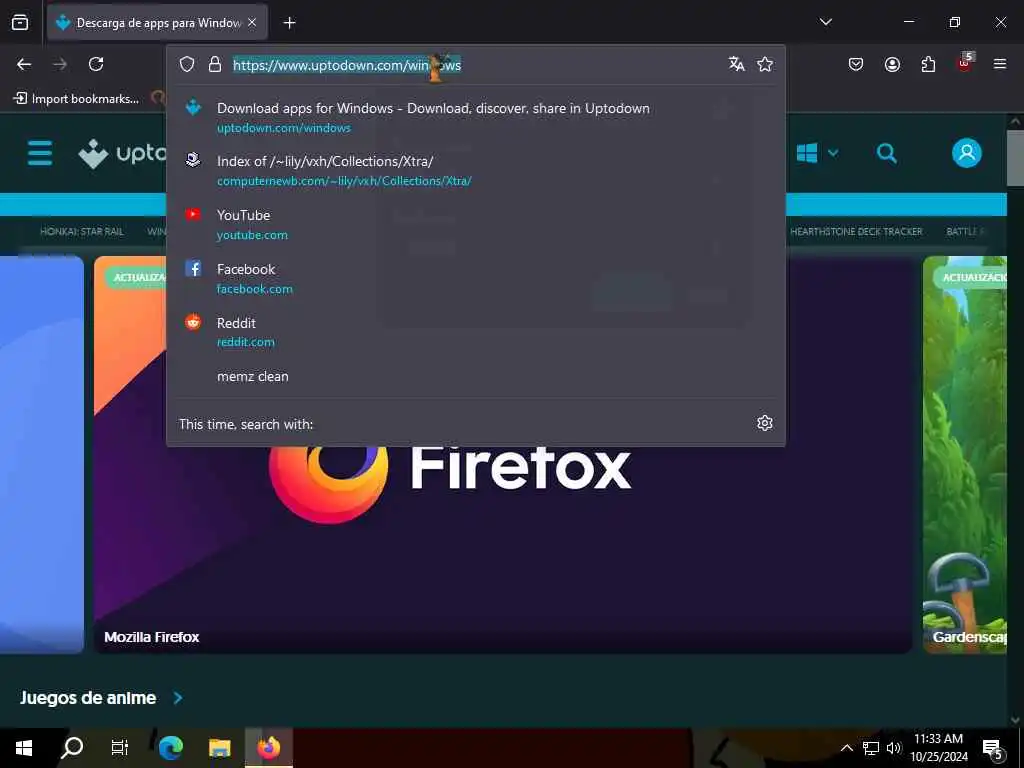Open the Mozilla Firefox featured banner

(x=503, y=455)
